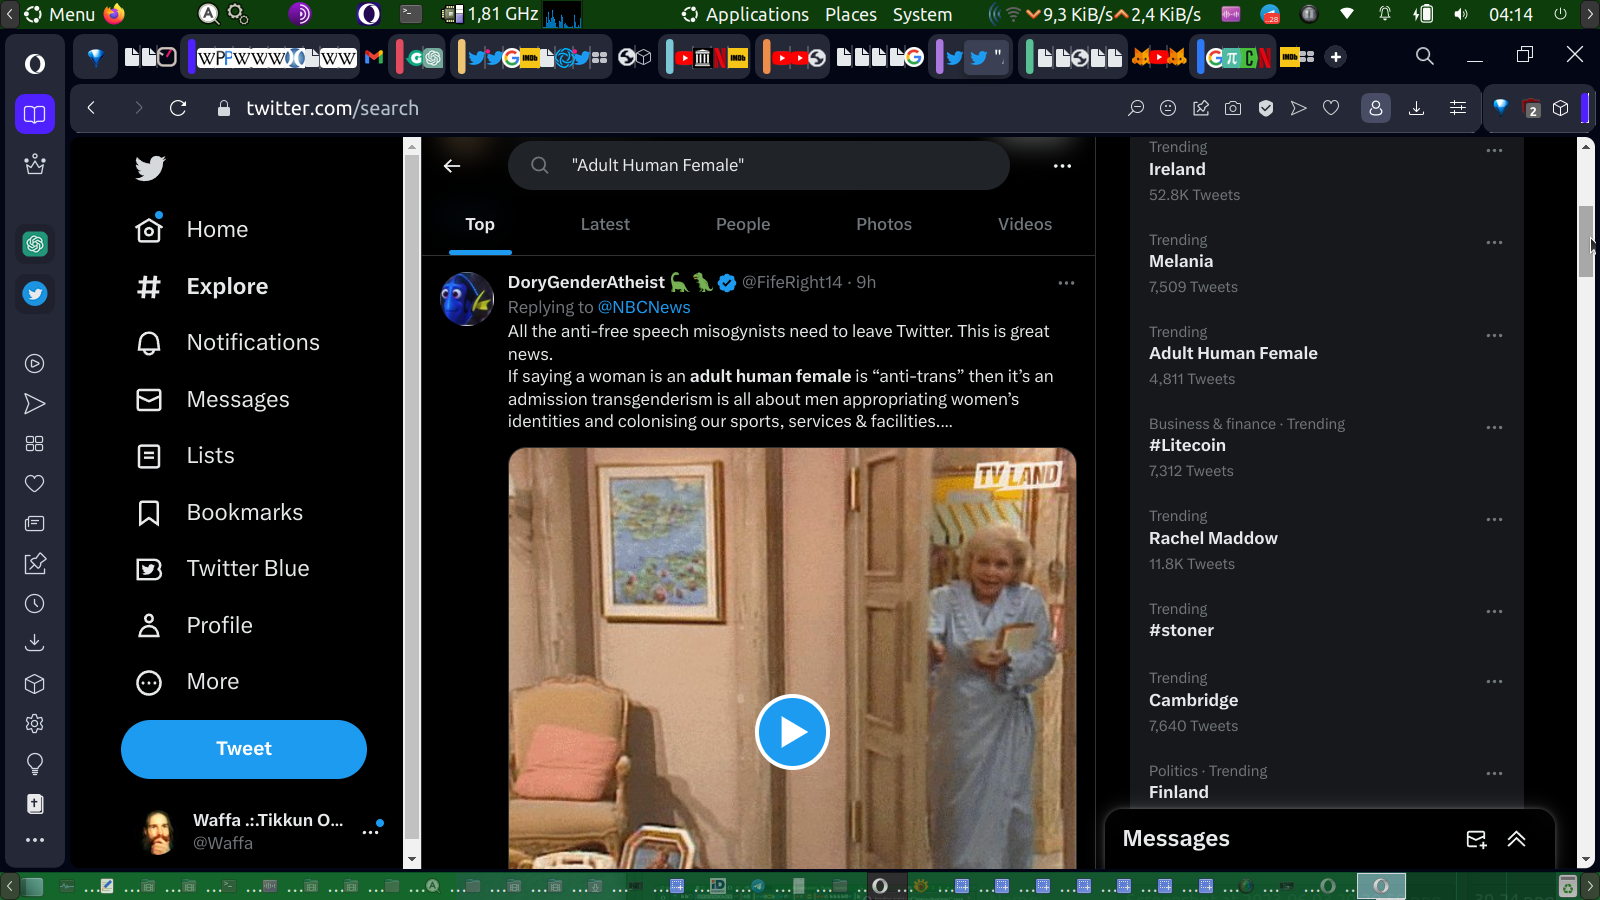
Task: Open the System menu in top panel
Action: click(922, 14)
